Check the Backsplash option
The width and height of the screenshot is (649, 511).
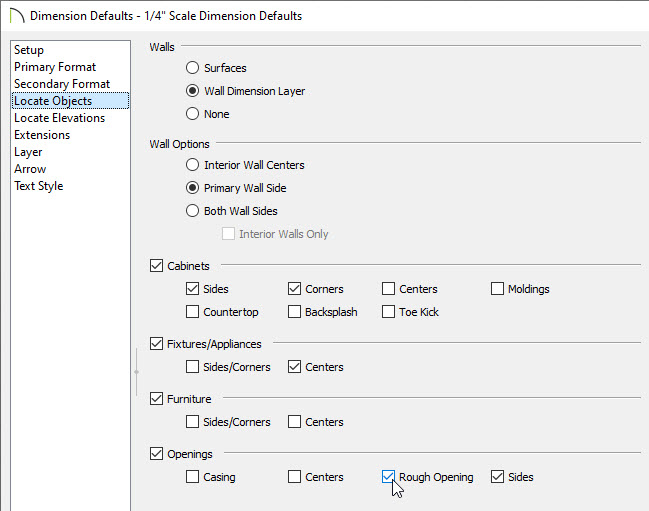[x=295, y=312]
